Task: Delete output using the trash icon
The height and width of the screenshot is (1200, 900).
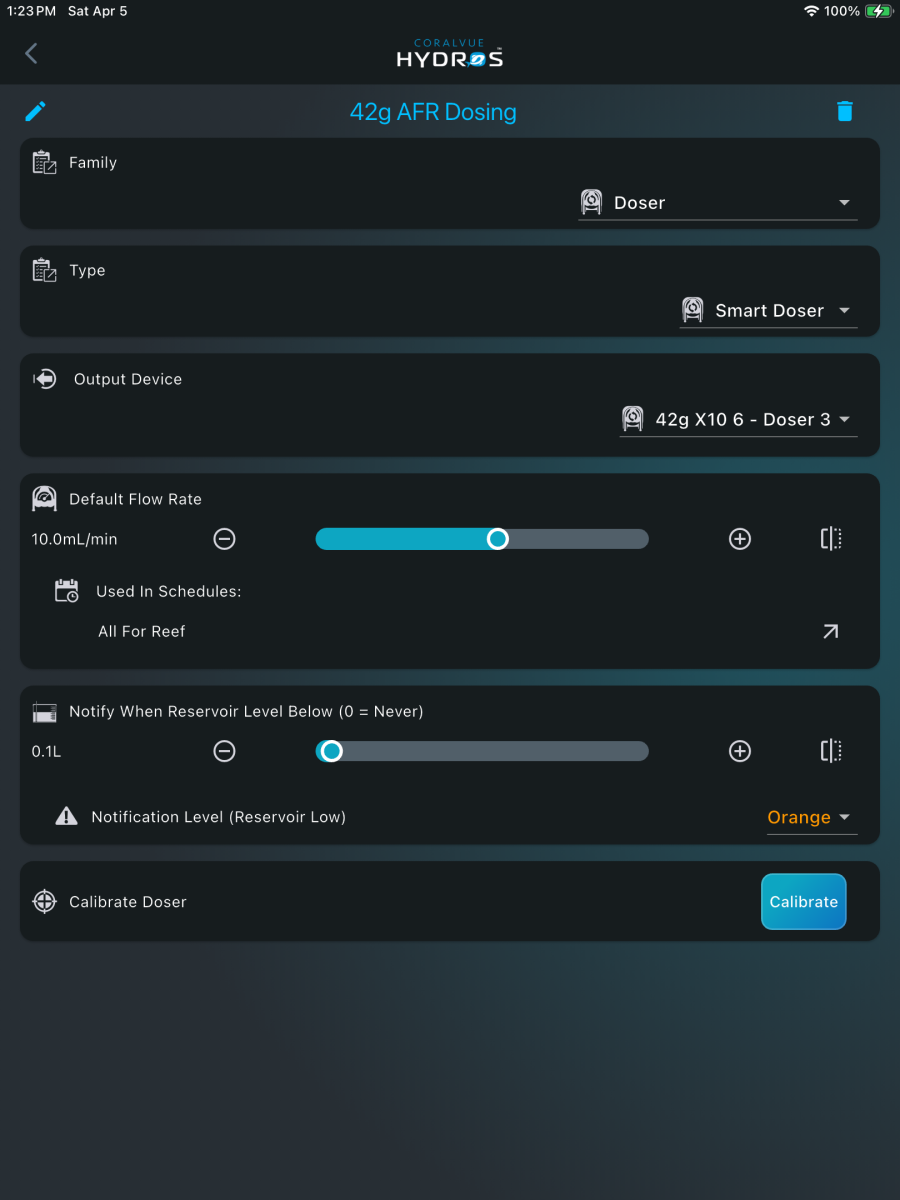Action: pyautogui.click(x=845, y=111)
